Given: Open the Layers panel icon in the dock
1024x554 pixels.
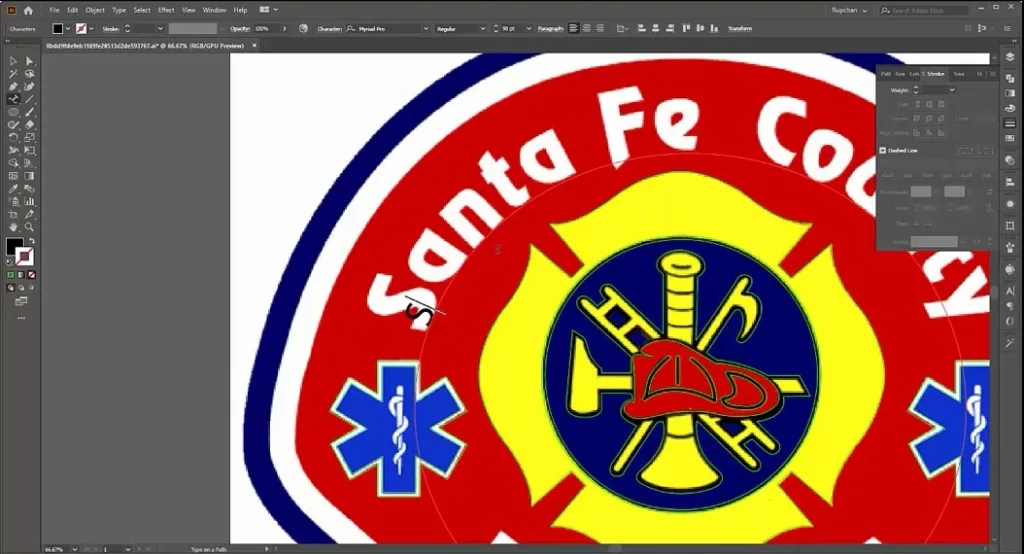Looking at the screenshot, I should (1010, 57).
